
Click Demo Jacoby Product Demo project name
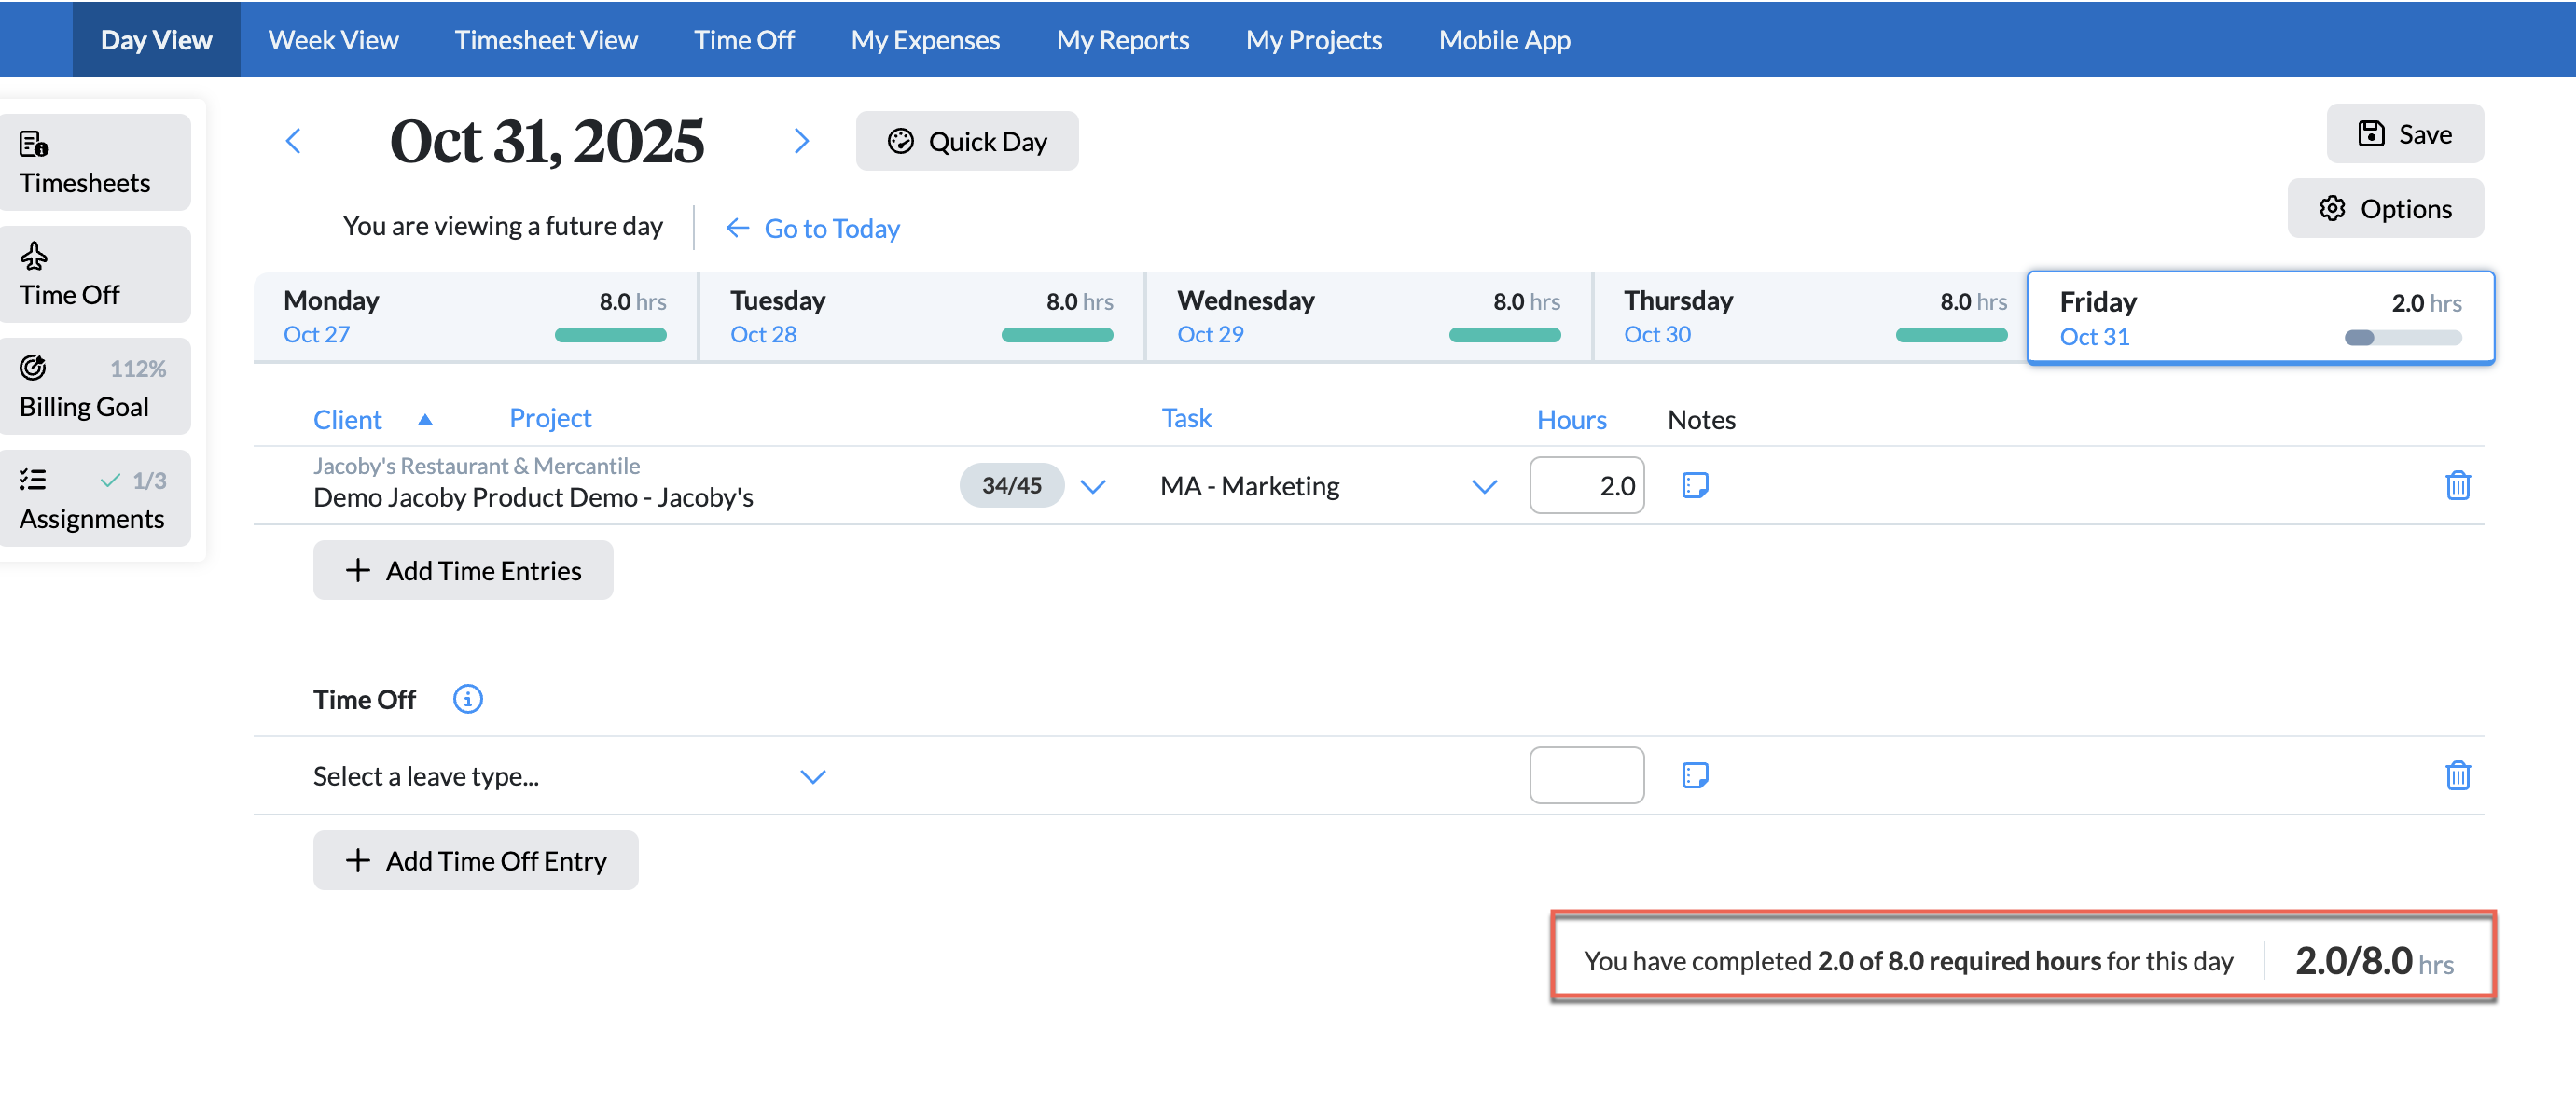533,498
